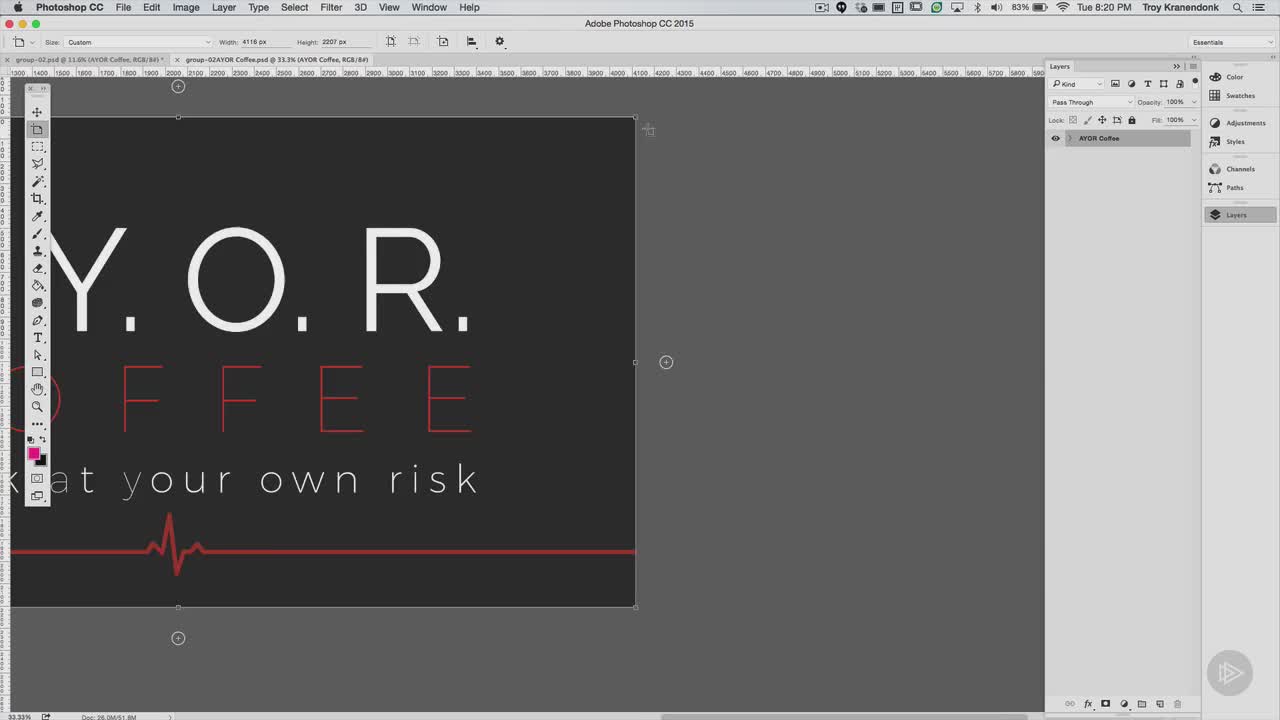Select the Sponge tool
The image size is (1280, 720).
[37, 303]
